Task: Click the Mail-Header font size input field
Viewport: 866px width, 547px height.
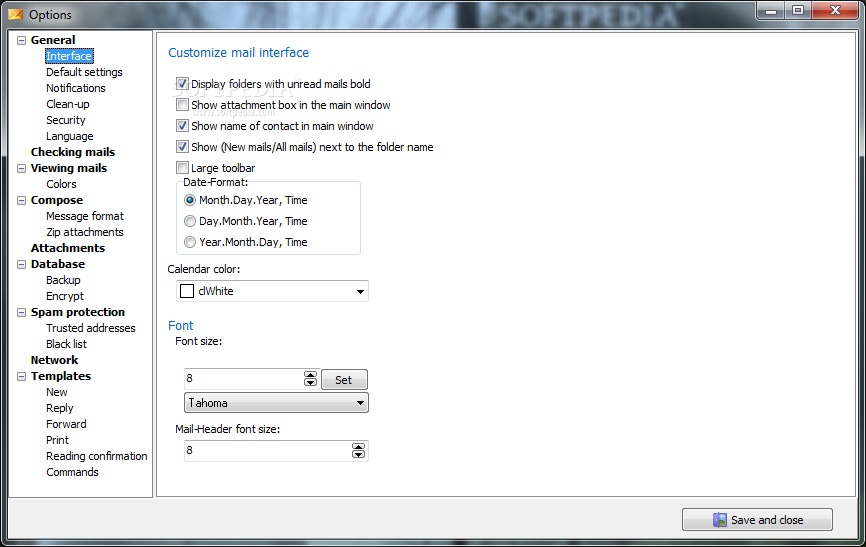Action: pyautogui.click(x=268, y=451)
